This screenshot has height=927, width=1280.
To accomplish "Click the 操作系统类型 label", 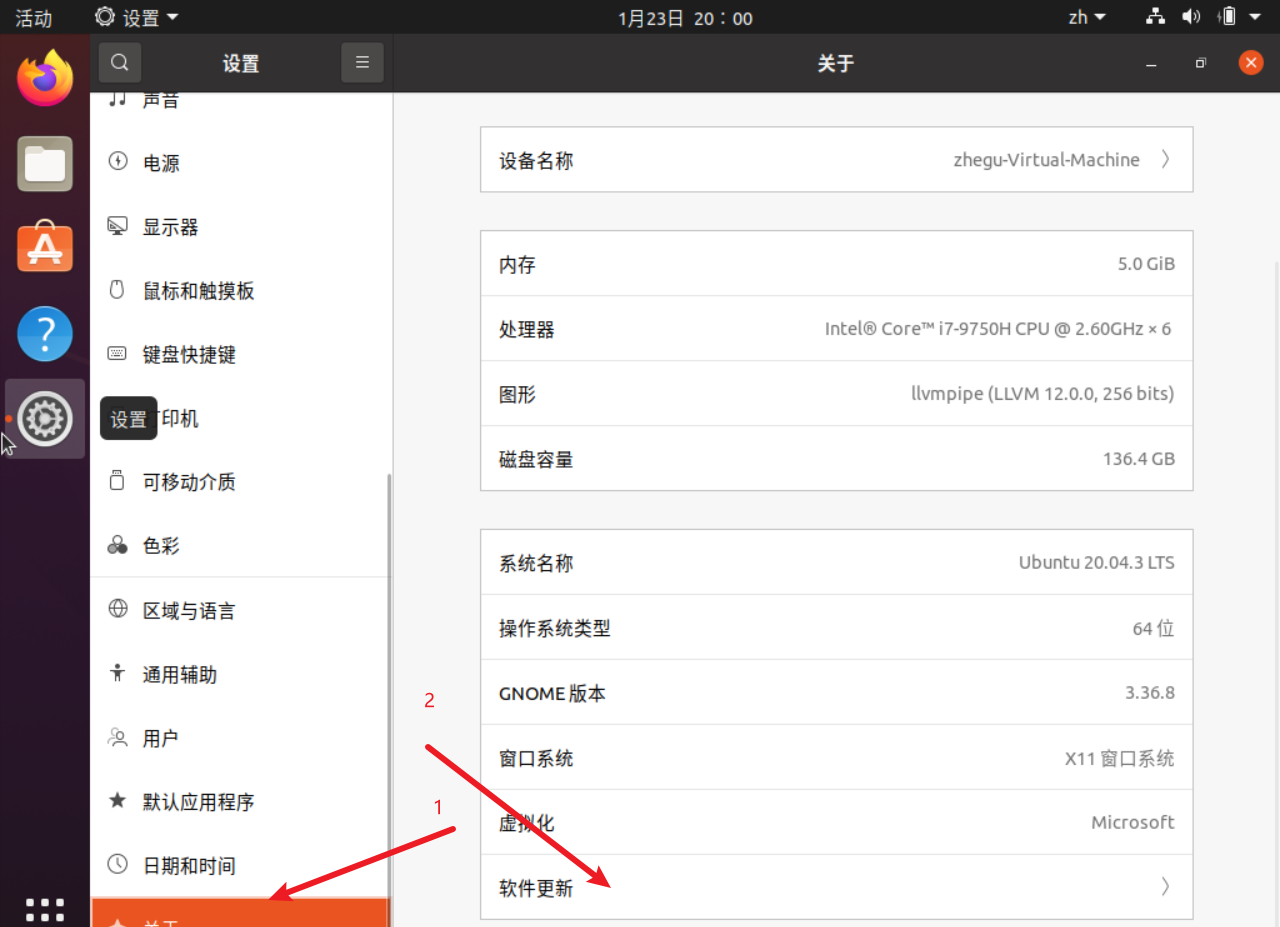I will [x=554, y=628].
